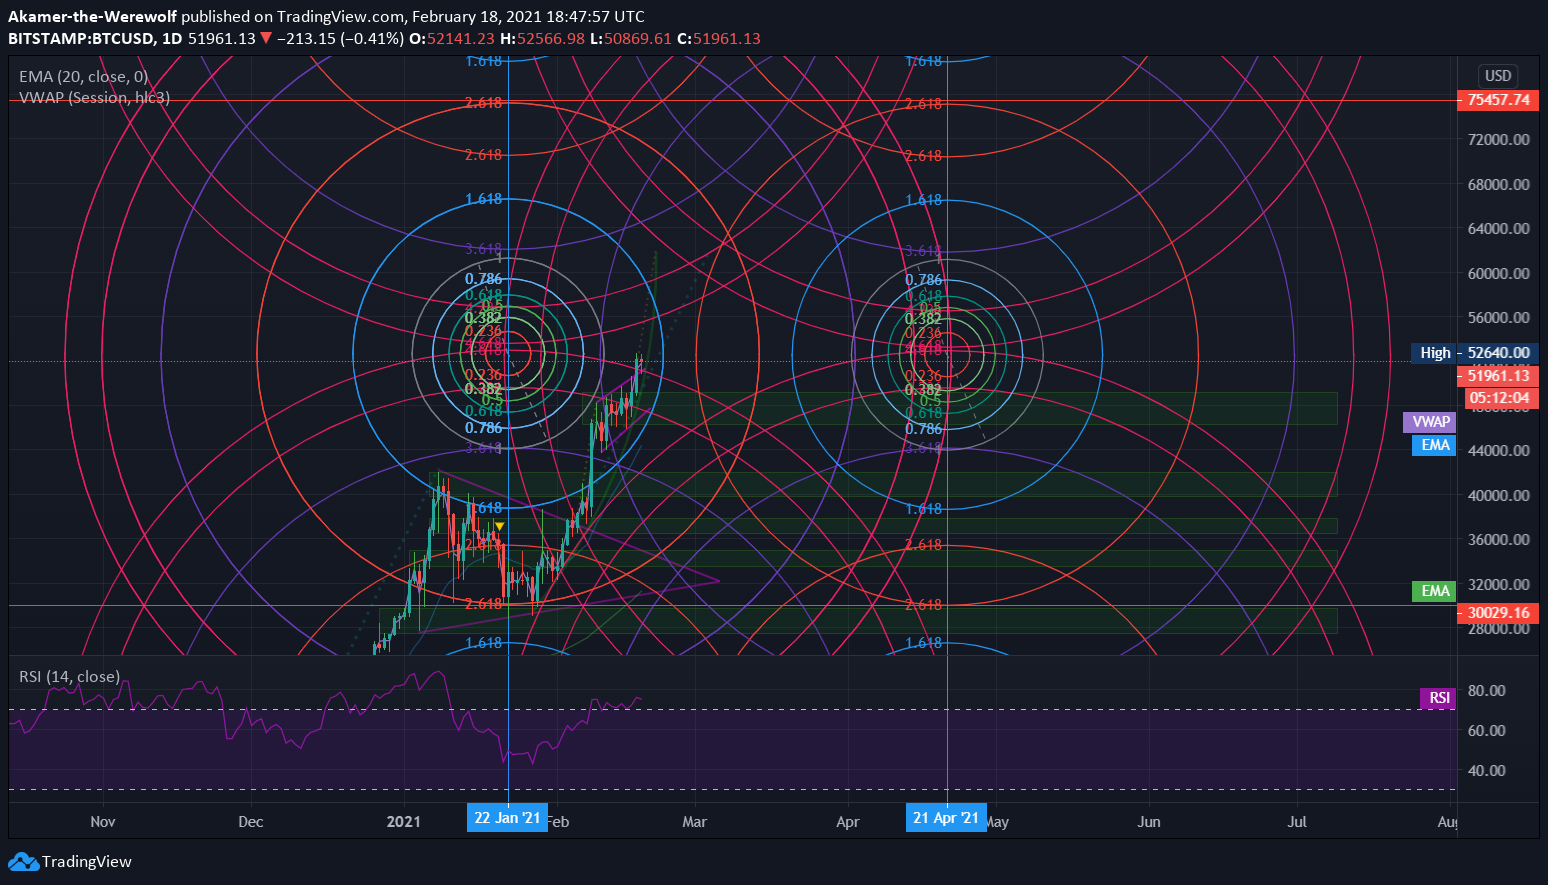1548x885 pixels.
Task: Click the red down-arrow next to price 51961.13
Action: point(266,38)
